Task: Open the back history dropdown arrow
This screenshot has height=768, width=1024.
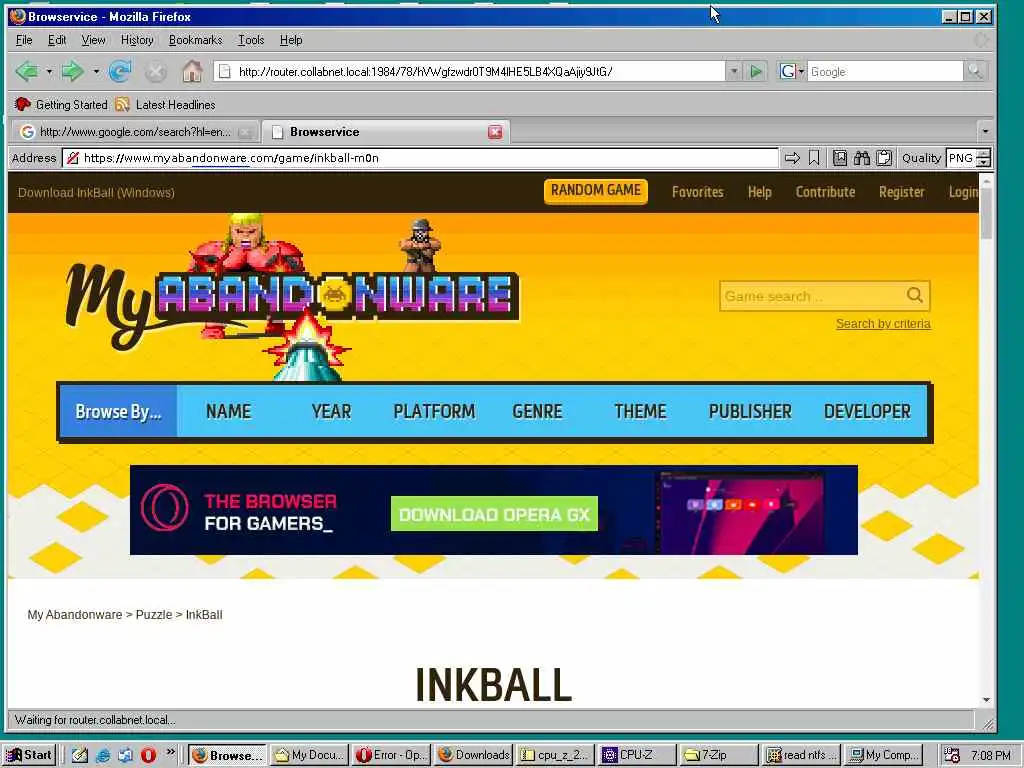Action: point(49,71)
